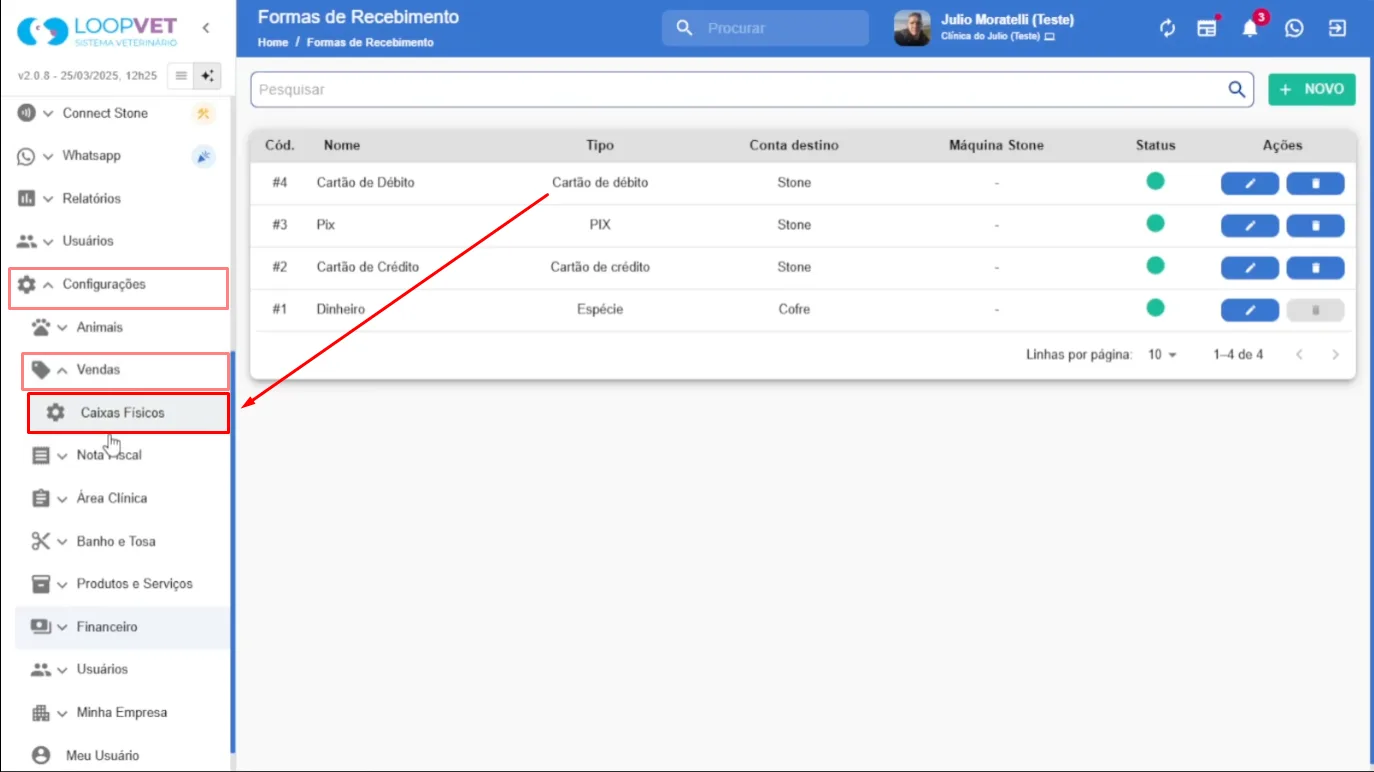Image resolution: width=1374 pixels, height=772 pixels.
Task: Go to Home breadcrumb link
Action: 272,43
